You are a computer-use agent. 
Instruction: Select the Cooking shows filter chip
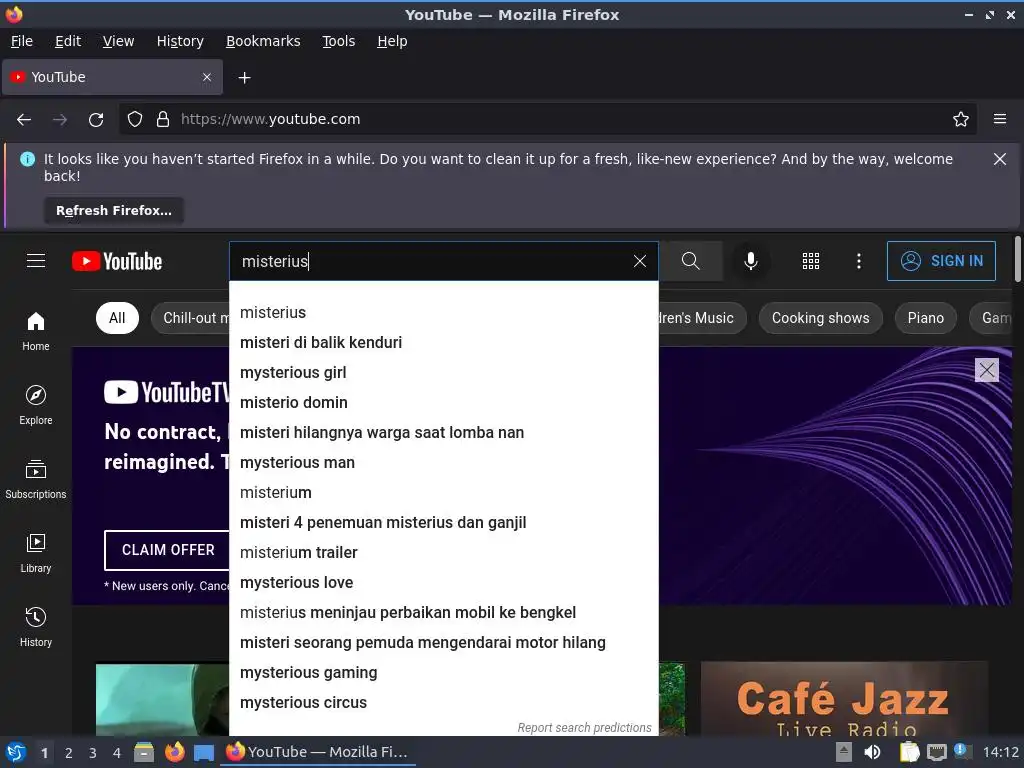coord(820,318)
